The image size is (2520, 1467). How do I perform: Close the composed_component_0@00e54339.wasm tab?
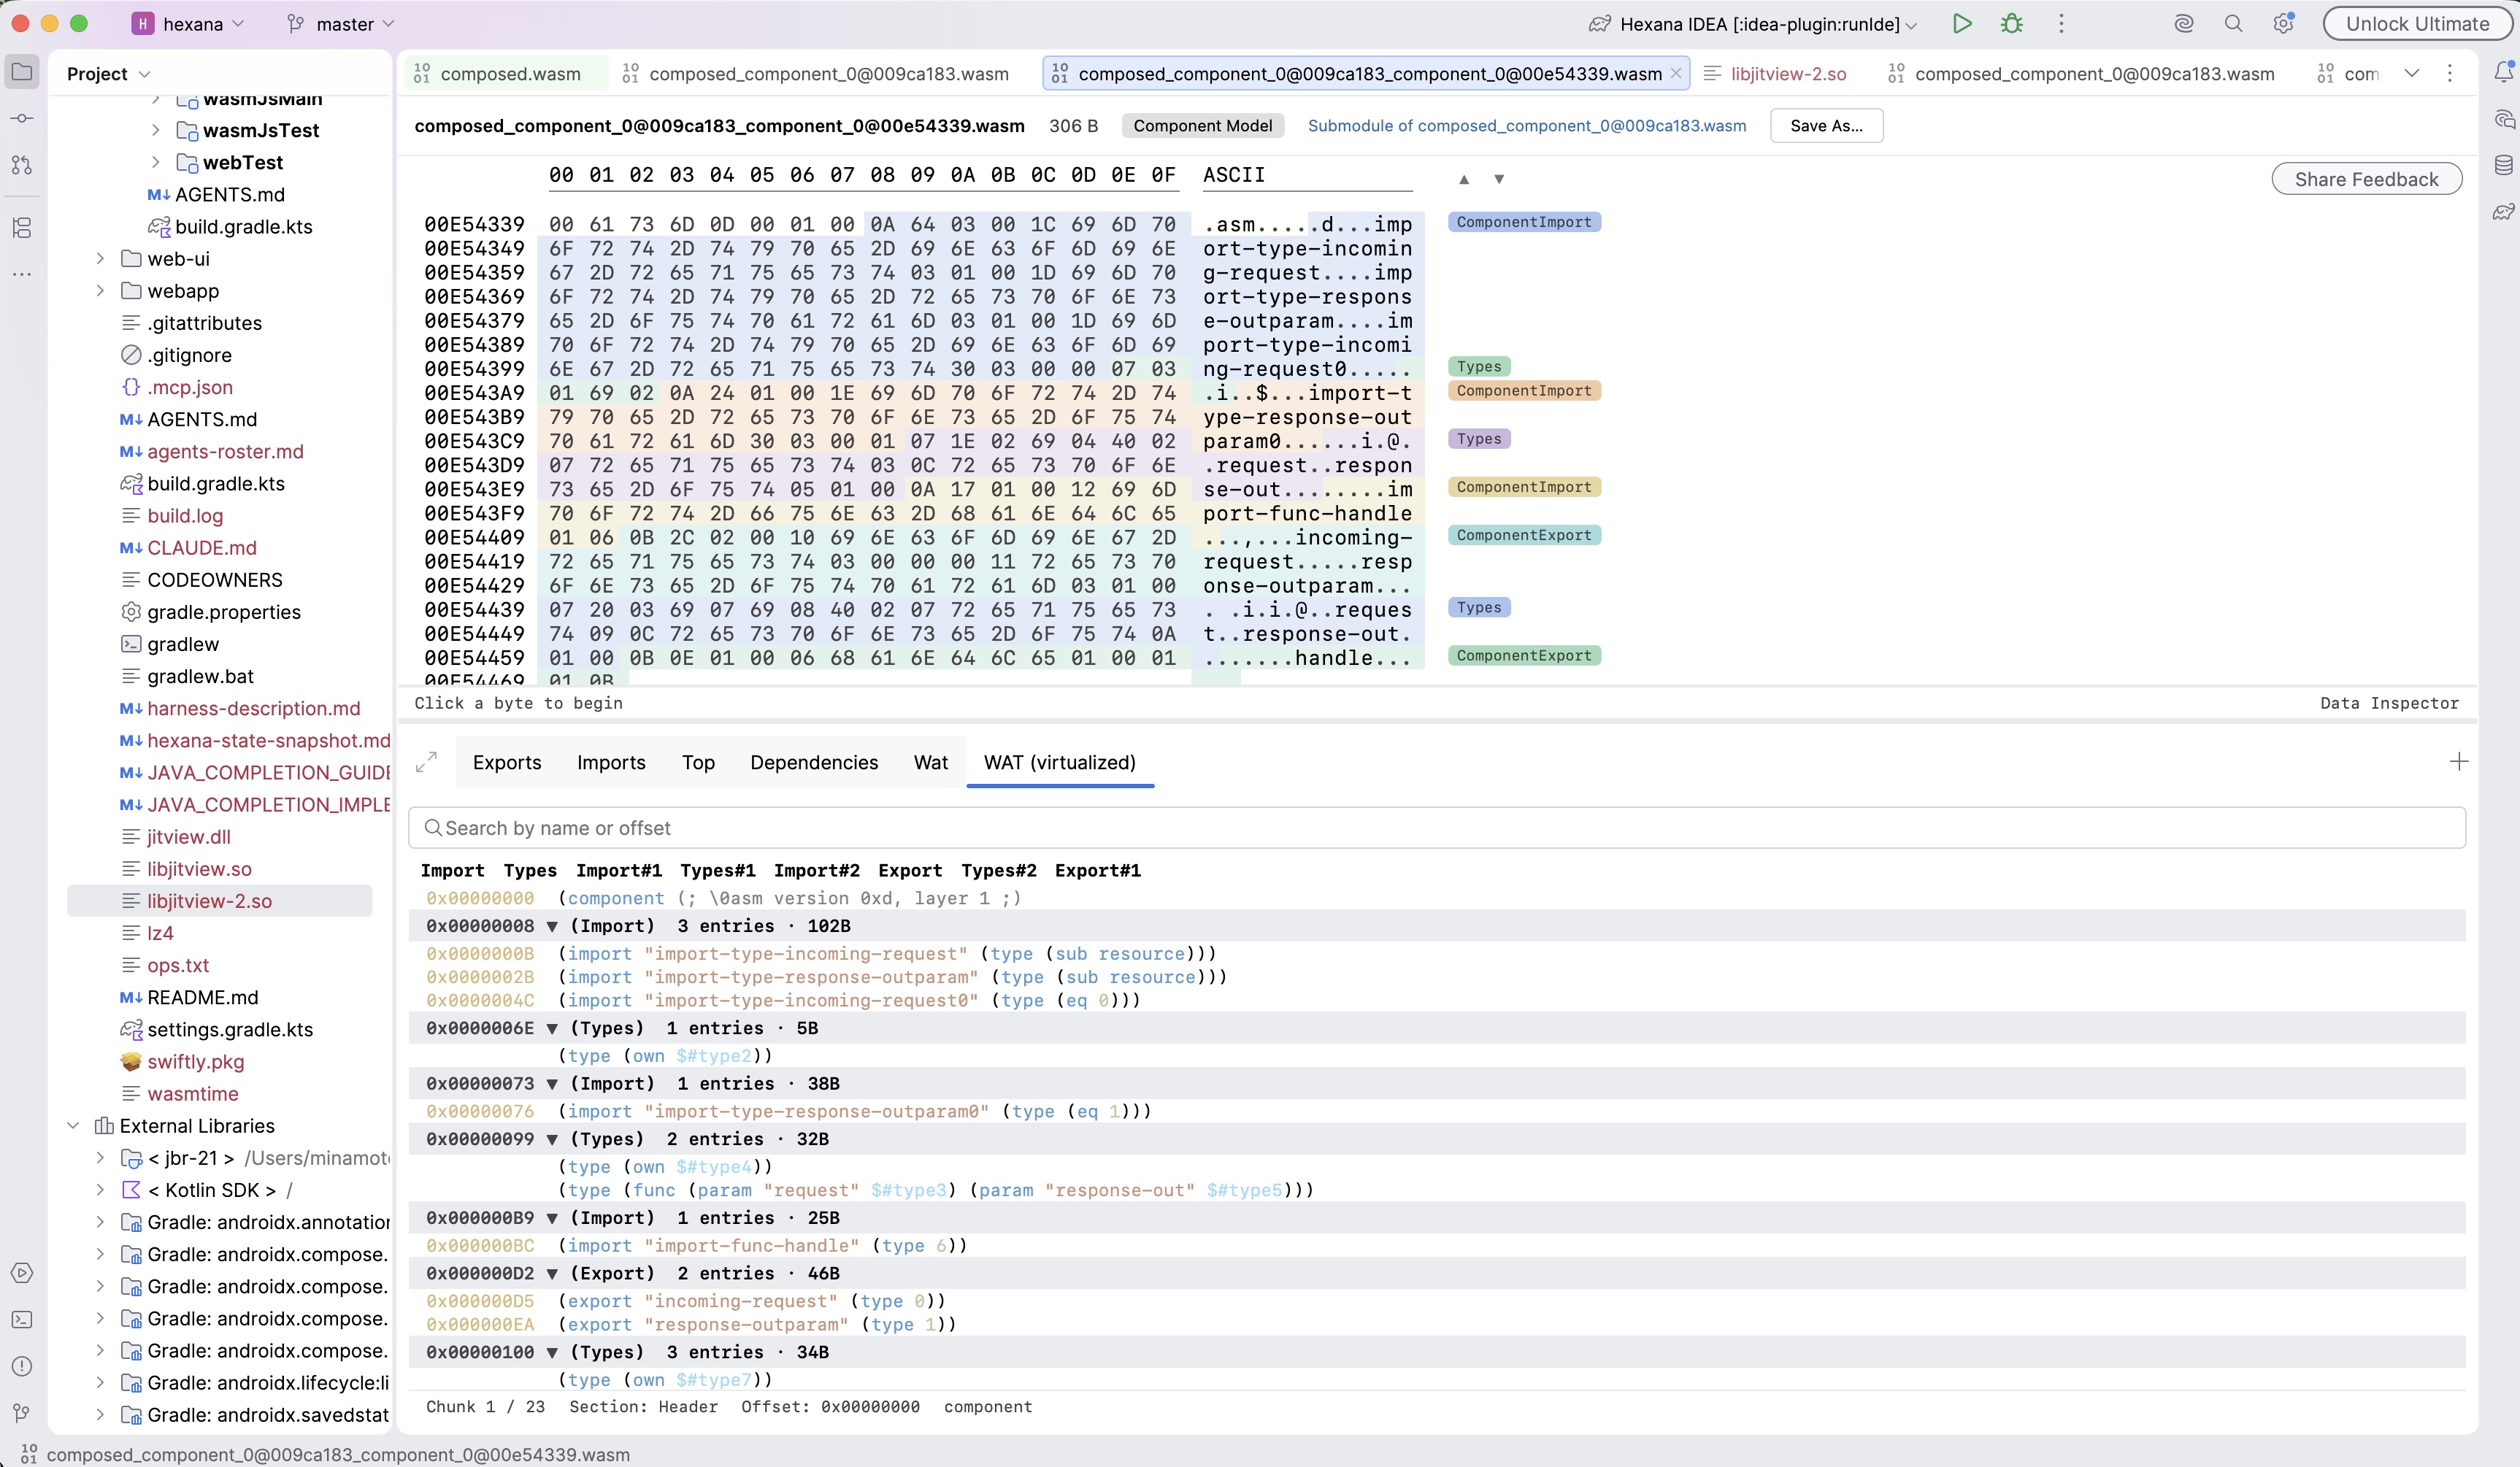pyautogui.click(x=1676, y=74)
